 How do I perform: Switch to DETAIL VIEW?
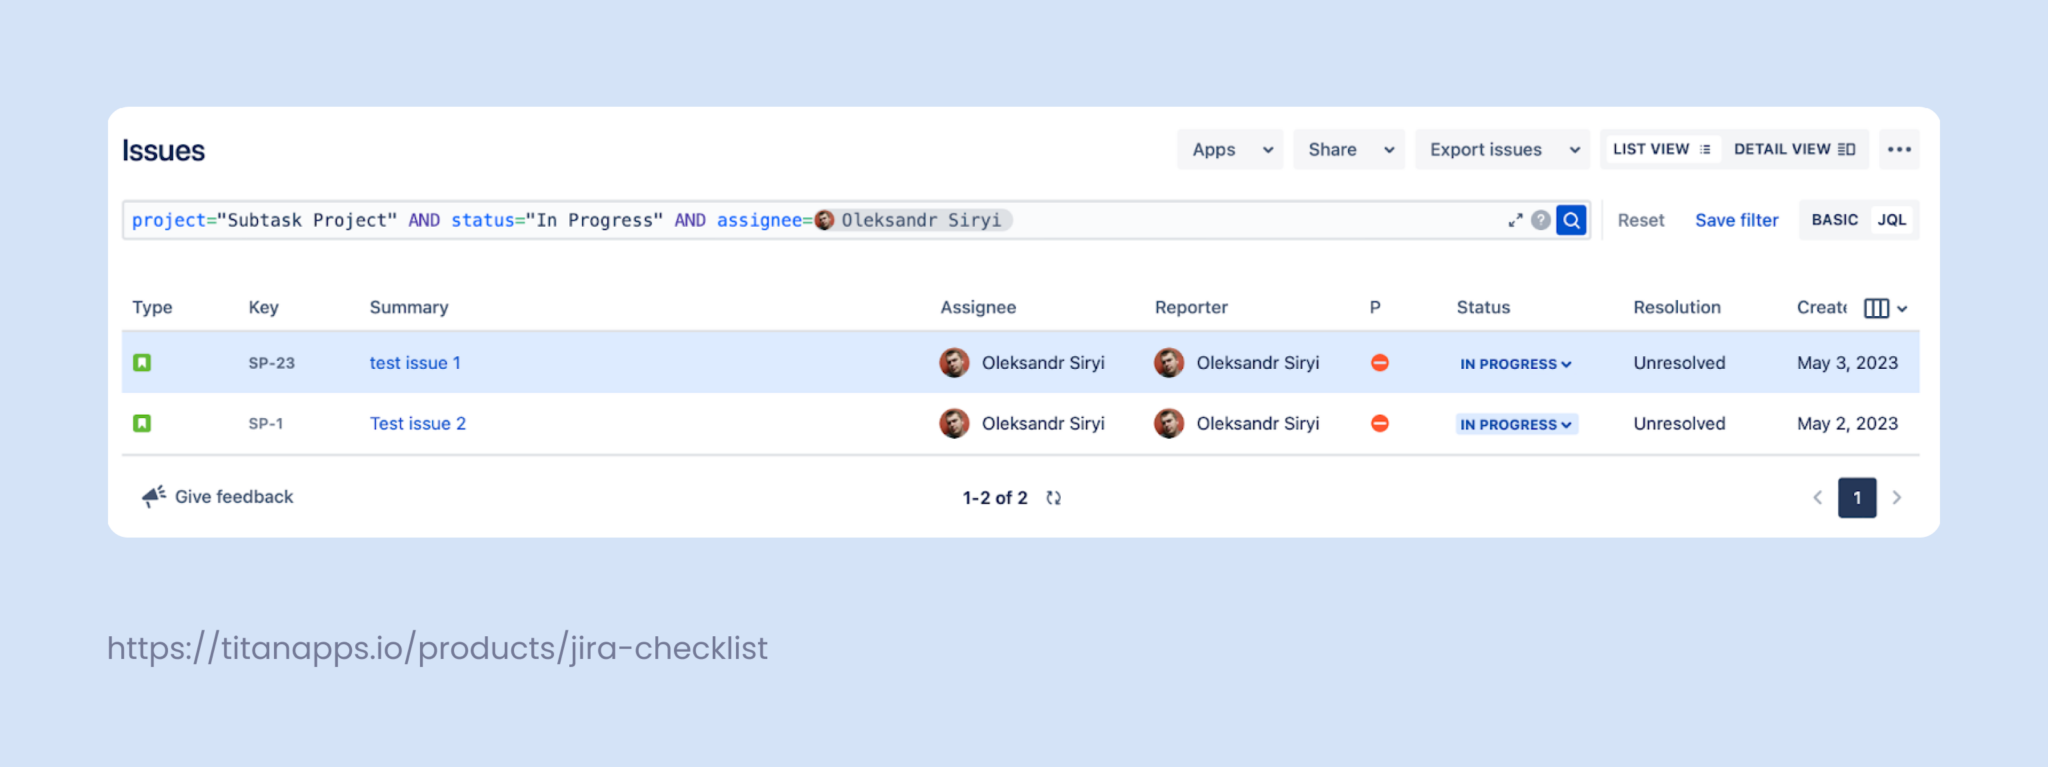1794,148
